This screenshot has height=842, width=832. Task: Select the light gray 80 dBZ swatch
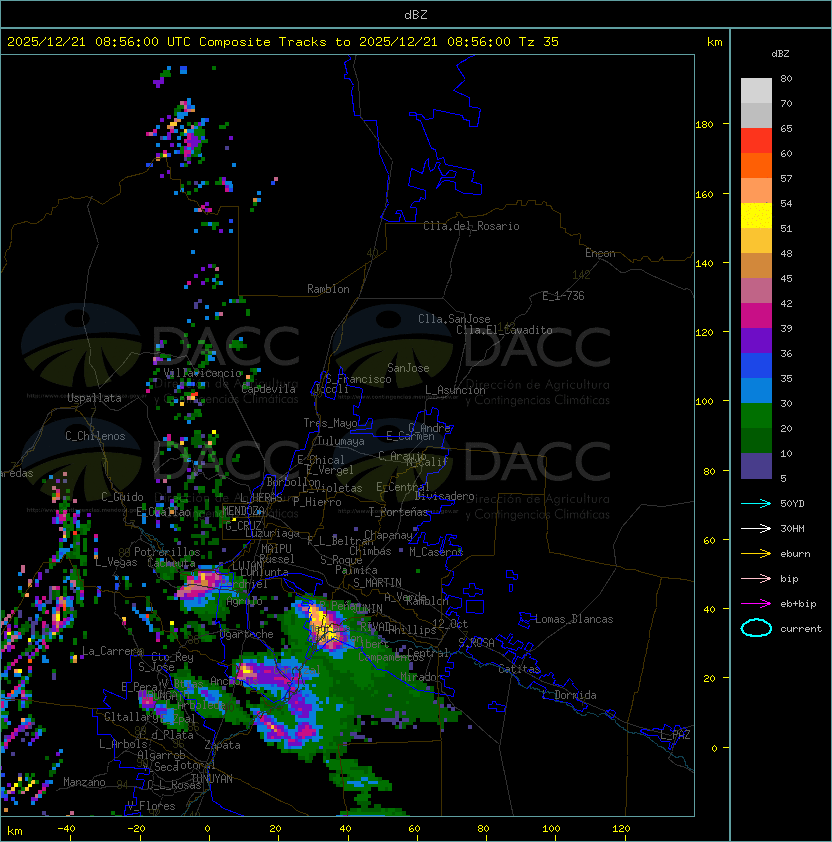coord(756,91)
